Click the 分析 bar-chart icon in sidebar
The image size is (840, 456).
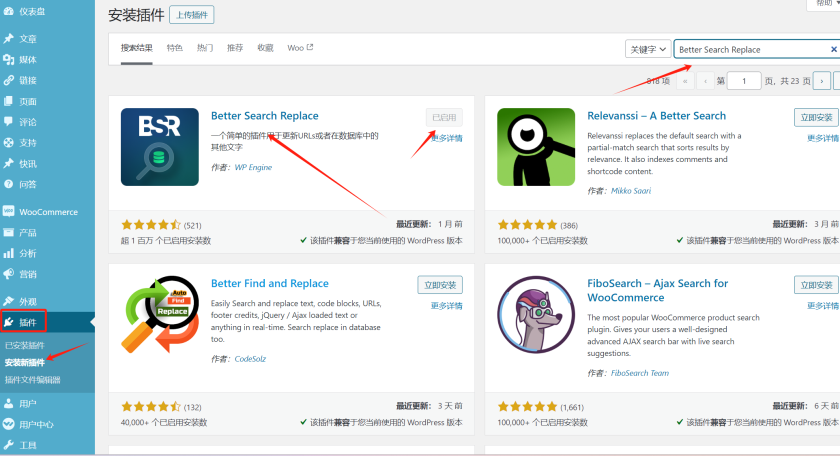(9, 253)
